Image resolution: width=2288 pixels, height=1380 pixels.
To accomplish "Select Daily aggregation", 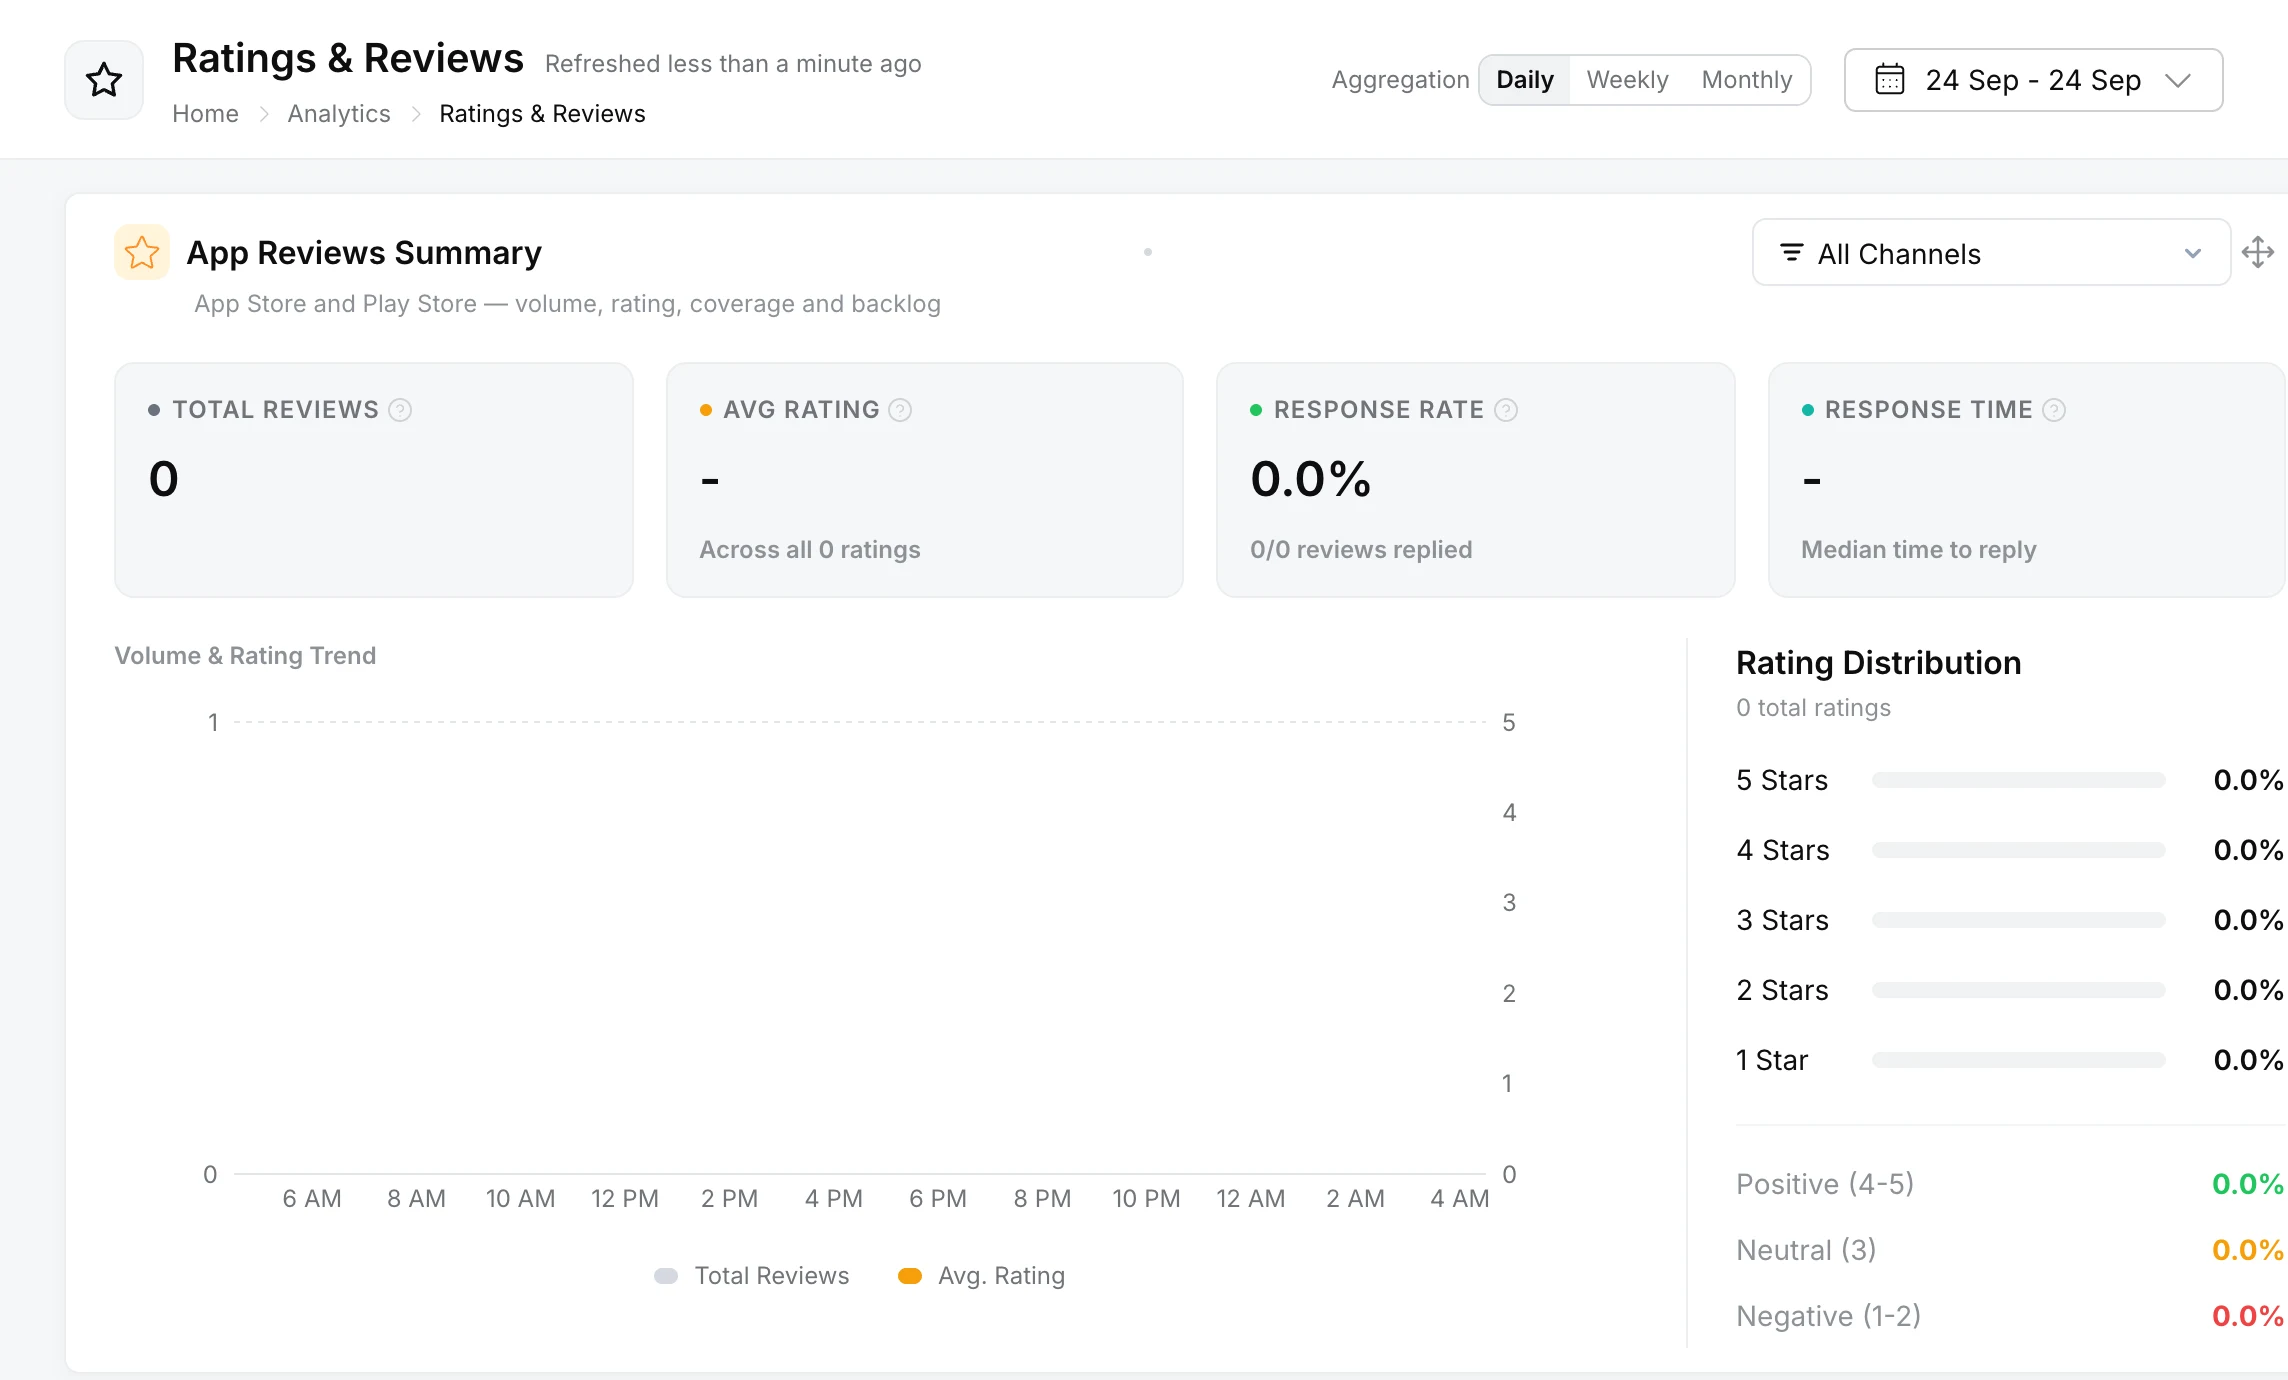I will [x=1525, y=80].
